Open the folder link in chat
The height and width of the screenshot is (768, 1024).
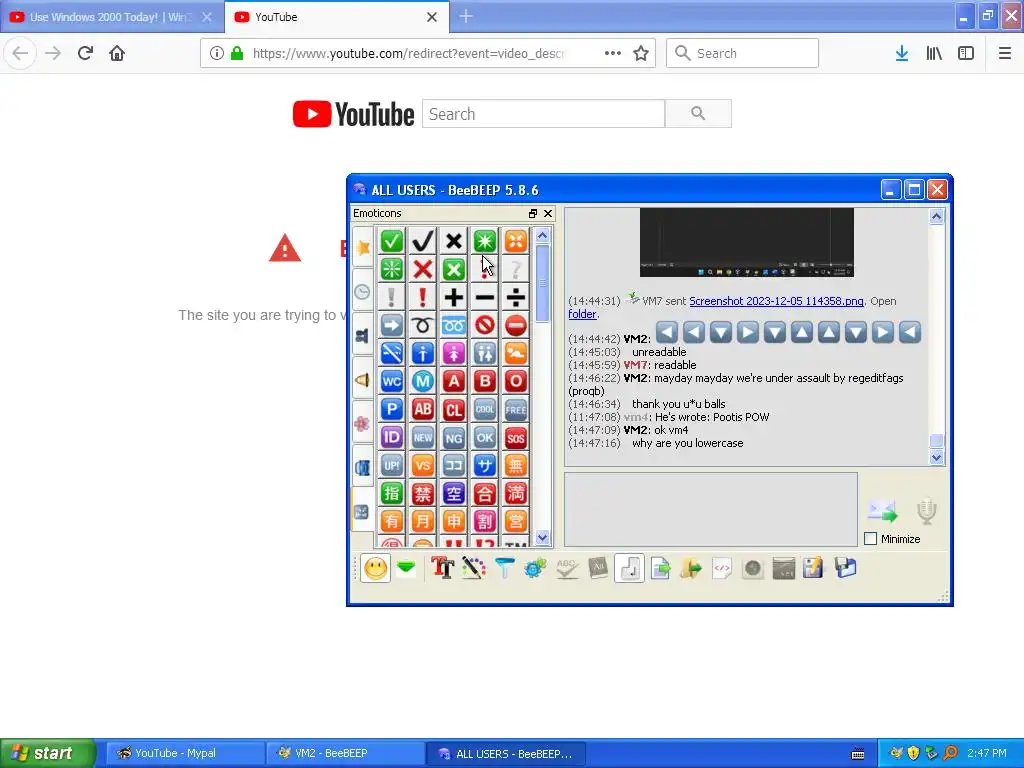point(583,314)
